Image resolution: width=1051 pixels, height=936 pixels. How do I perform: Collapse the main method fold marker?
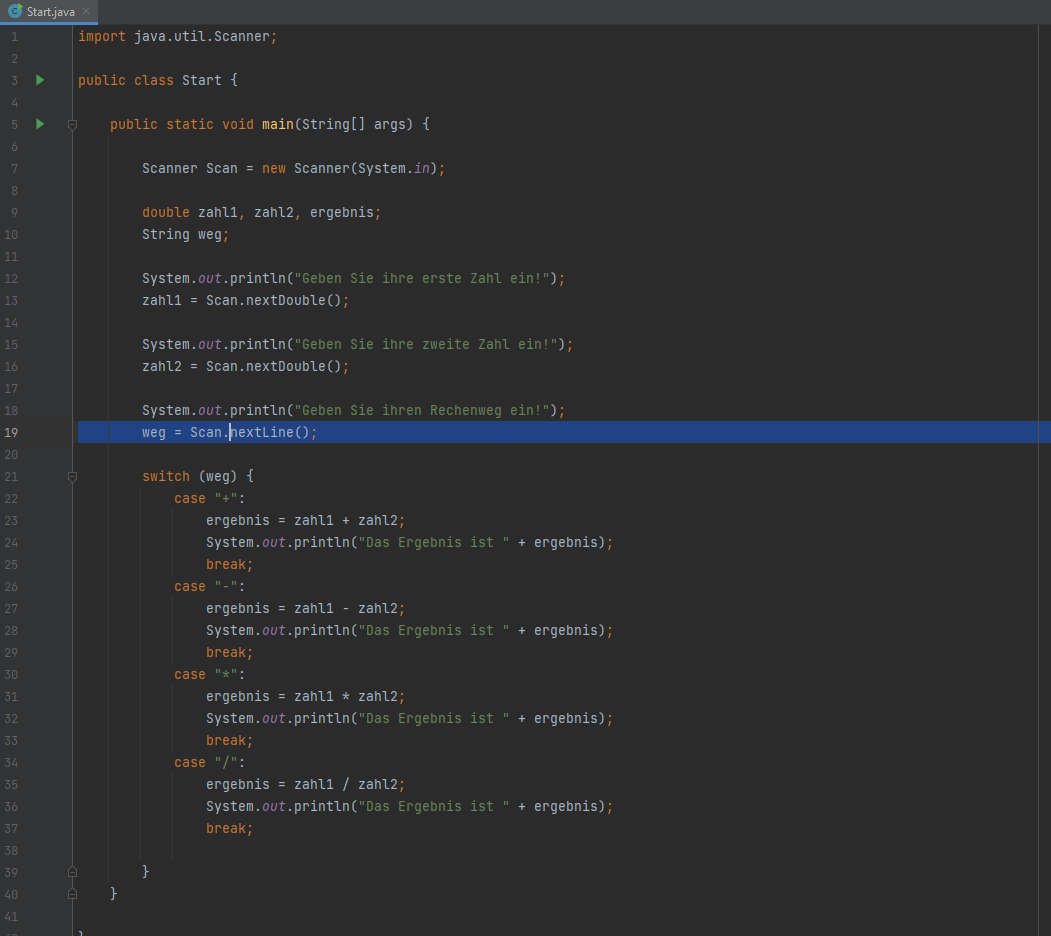click(72, 125)
